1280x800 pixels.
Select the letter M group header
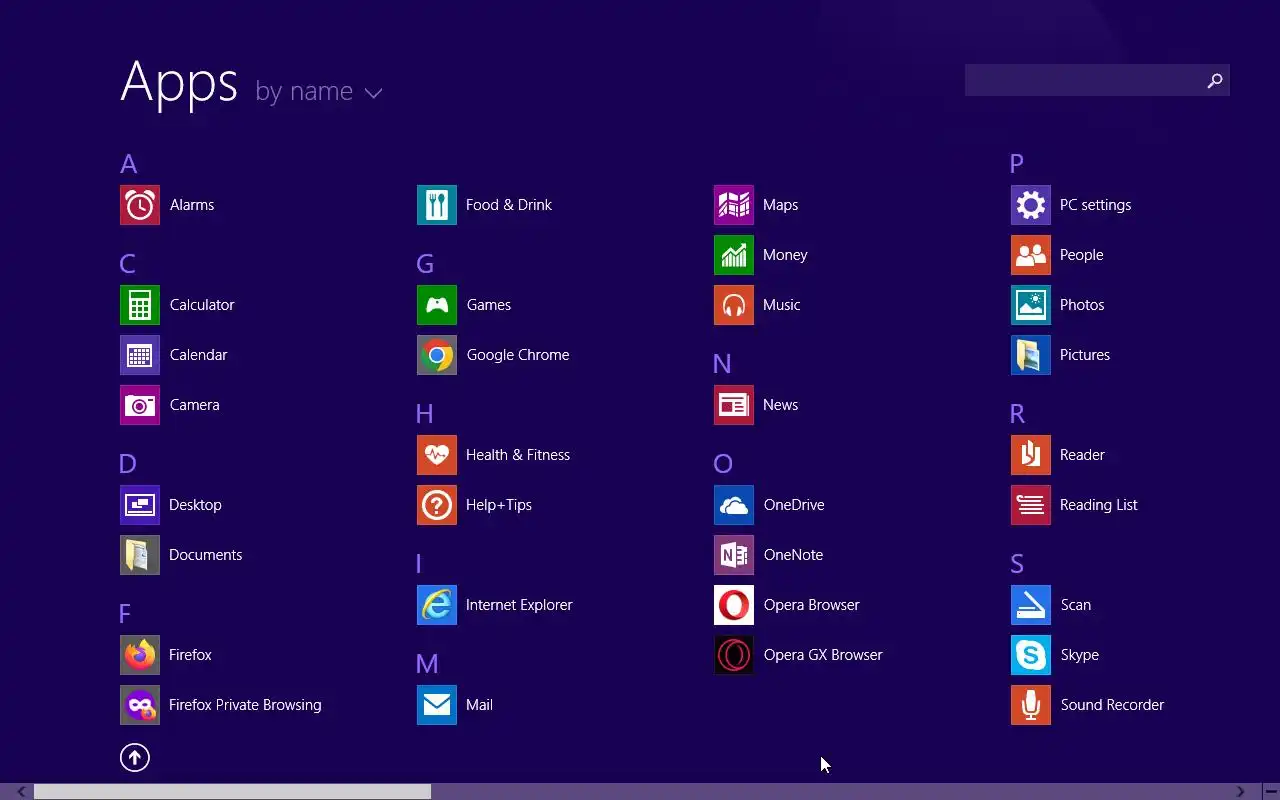tap(427, 664)
